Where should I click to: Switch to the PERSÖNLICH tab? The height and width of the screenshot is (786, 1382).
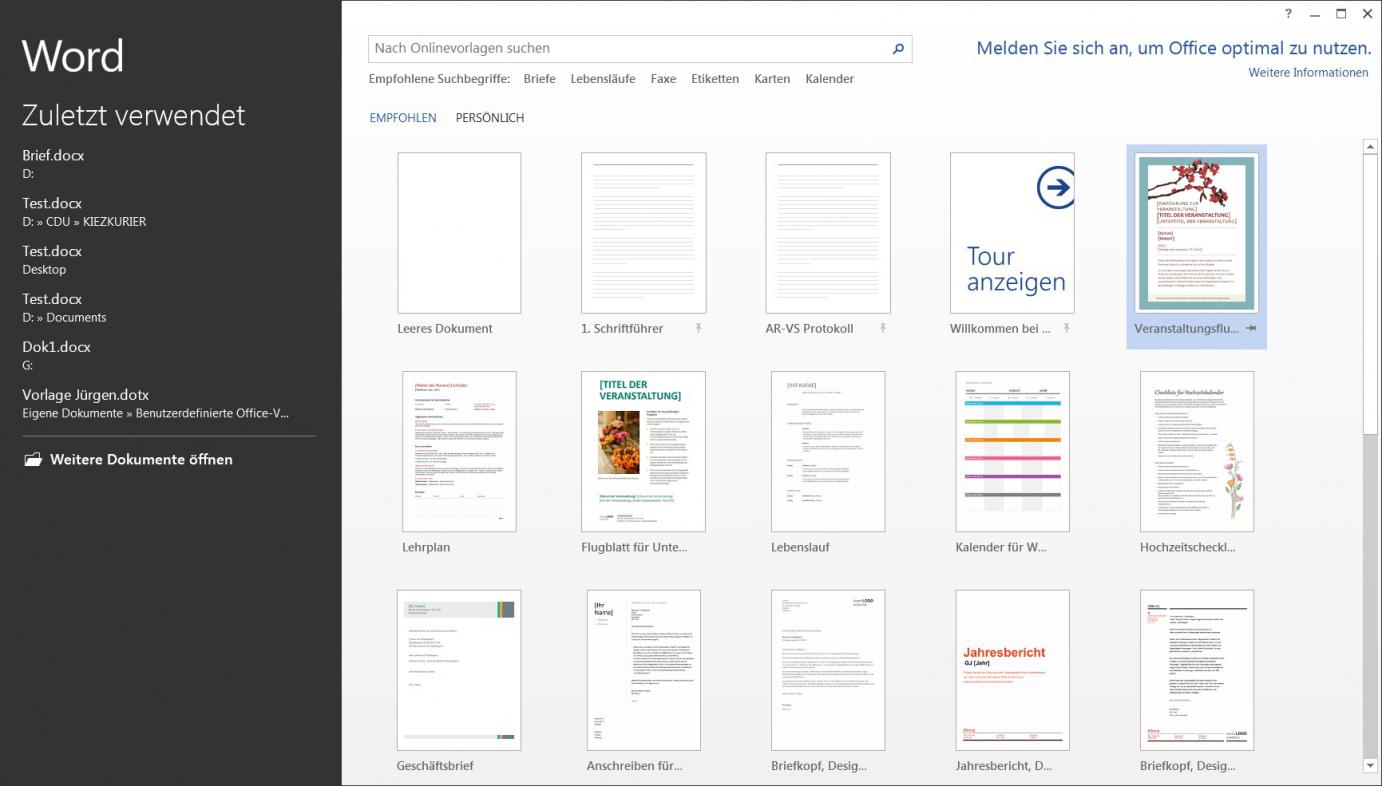pyautogui.click(x=490, y=118)
